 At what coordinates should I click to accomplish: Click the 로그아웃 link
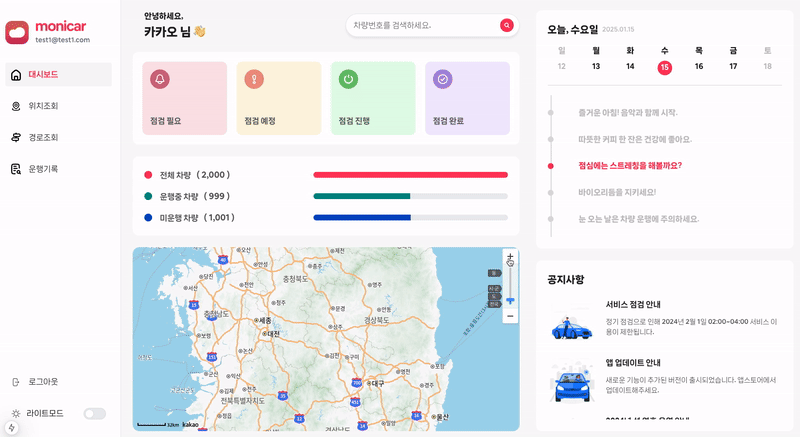[x=43, y=382]
